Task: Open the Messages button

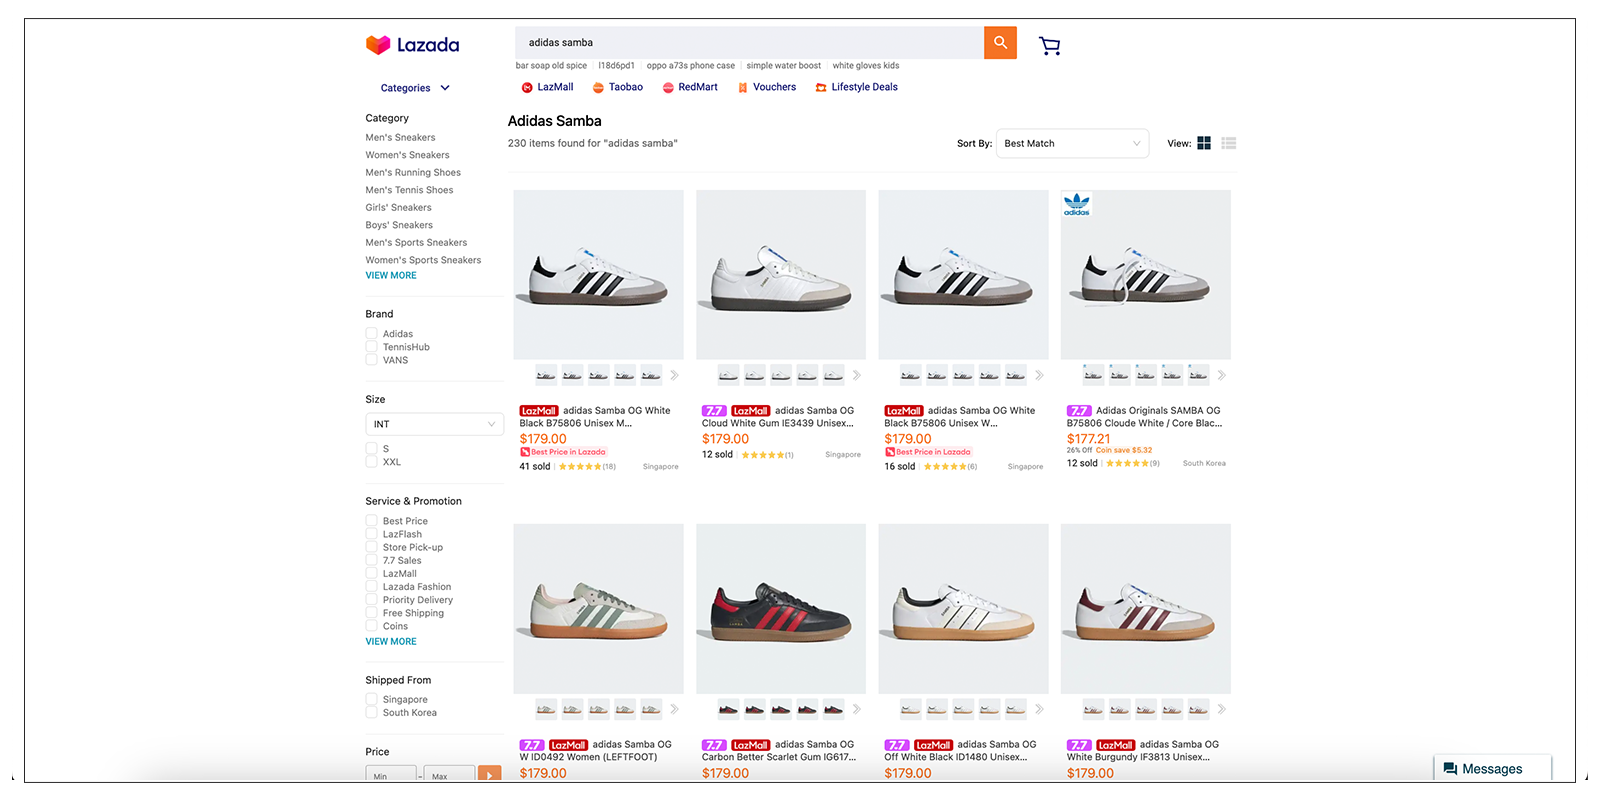Action: (1492, 769)
